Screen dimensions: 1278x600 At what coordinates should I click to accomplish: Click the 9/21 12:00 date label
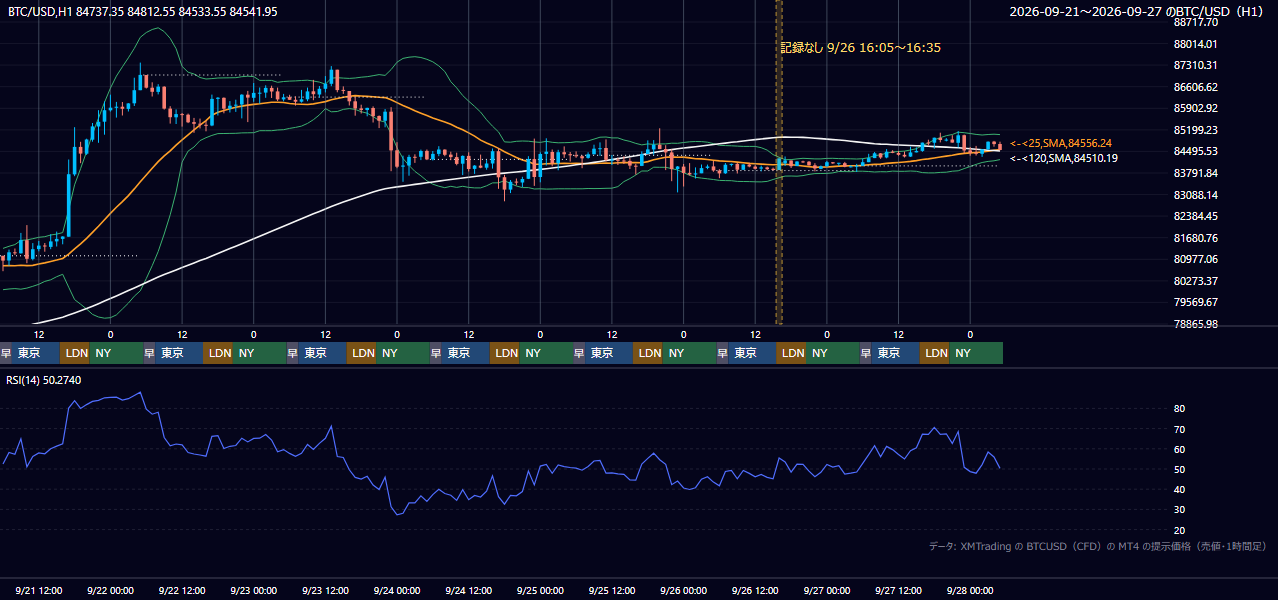(x=39, y=590)
